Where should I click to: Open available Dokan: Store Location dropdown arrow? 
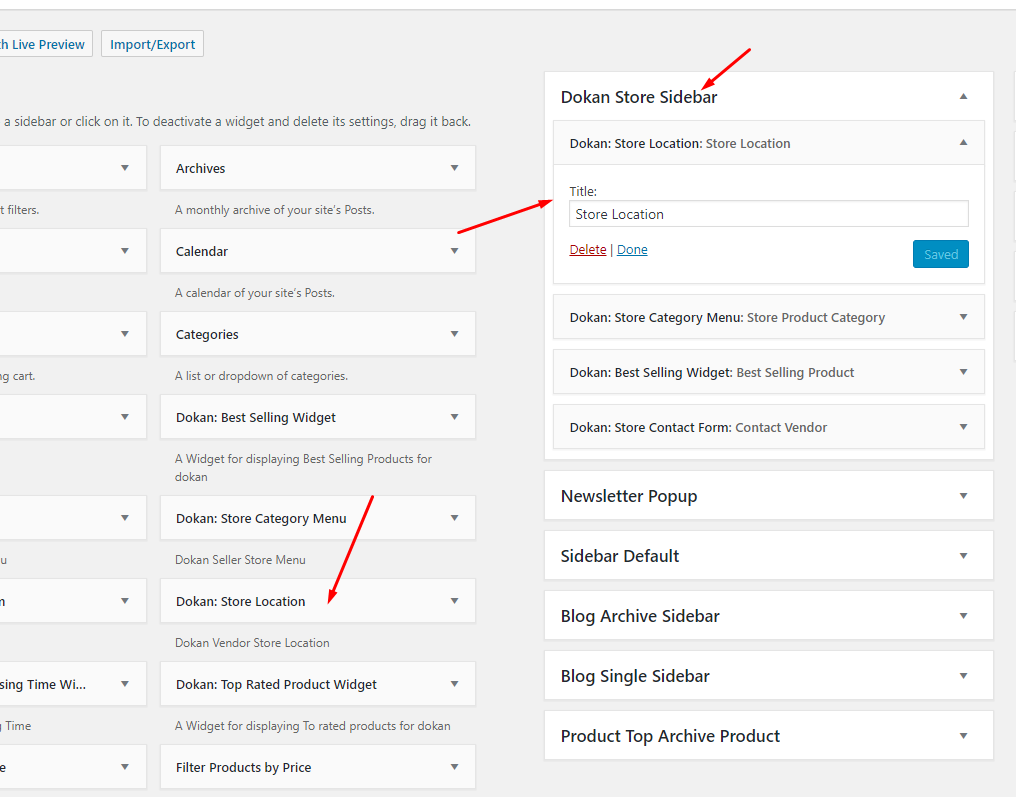coord(455,601)
